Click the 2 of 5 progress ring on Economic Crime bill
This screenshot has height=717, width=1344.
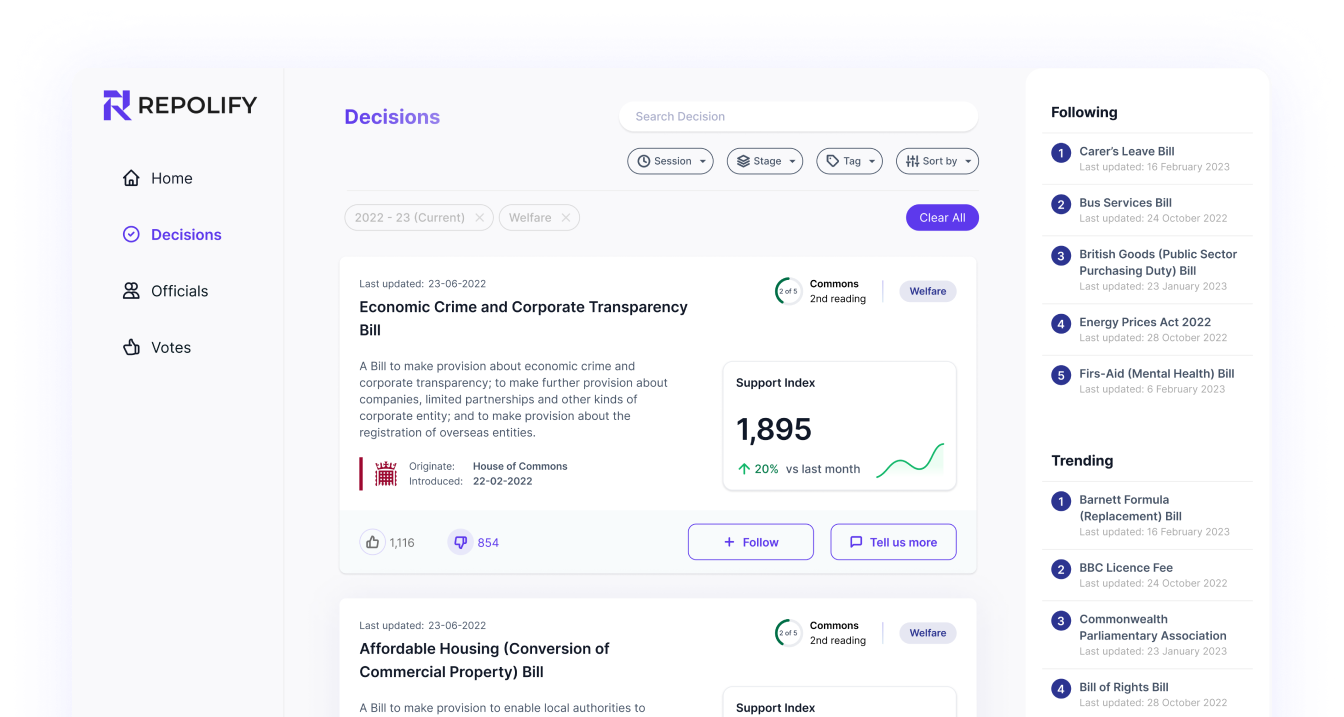click(x=788, y=291)
